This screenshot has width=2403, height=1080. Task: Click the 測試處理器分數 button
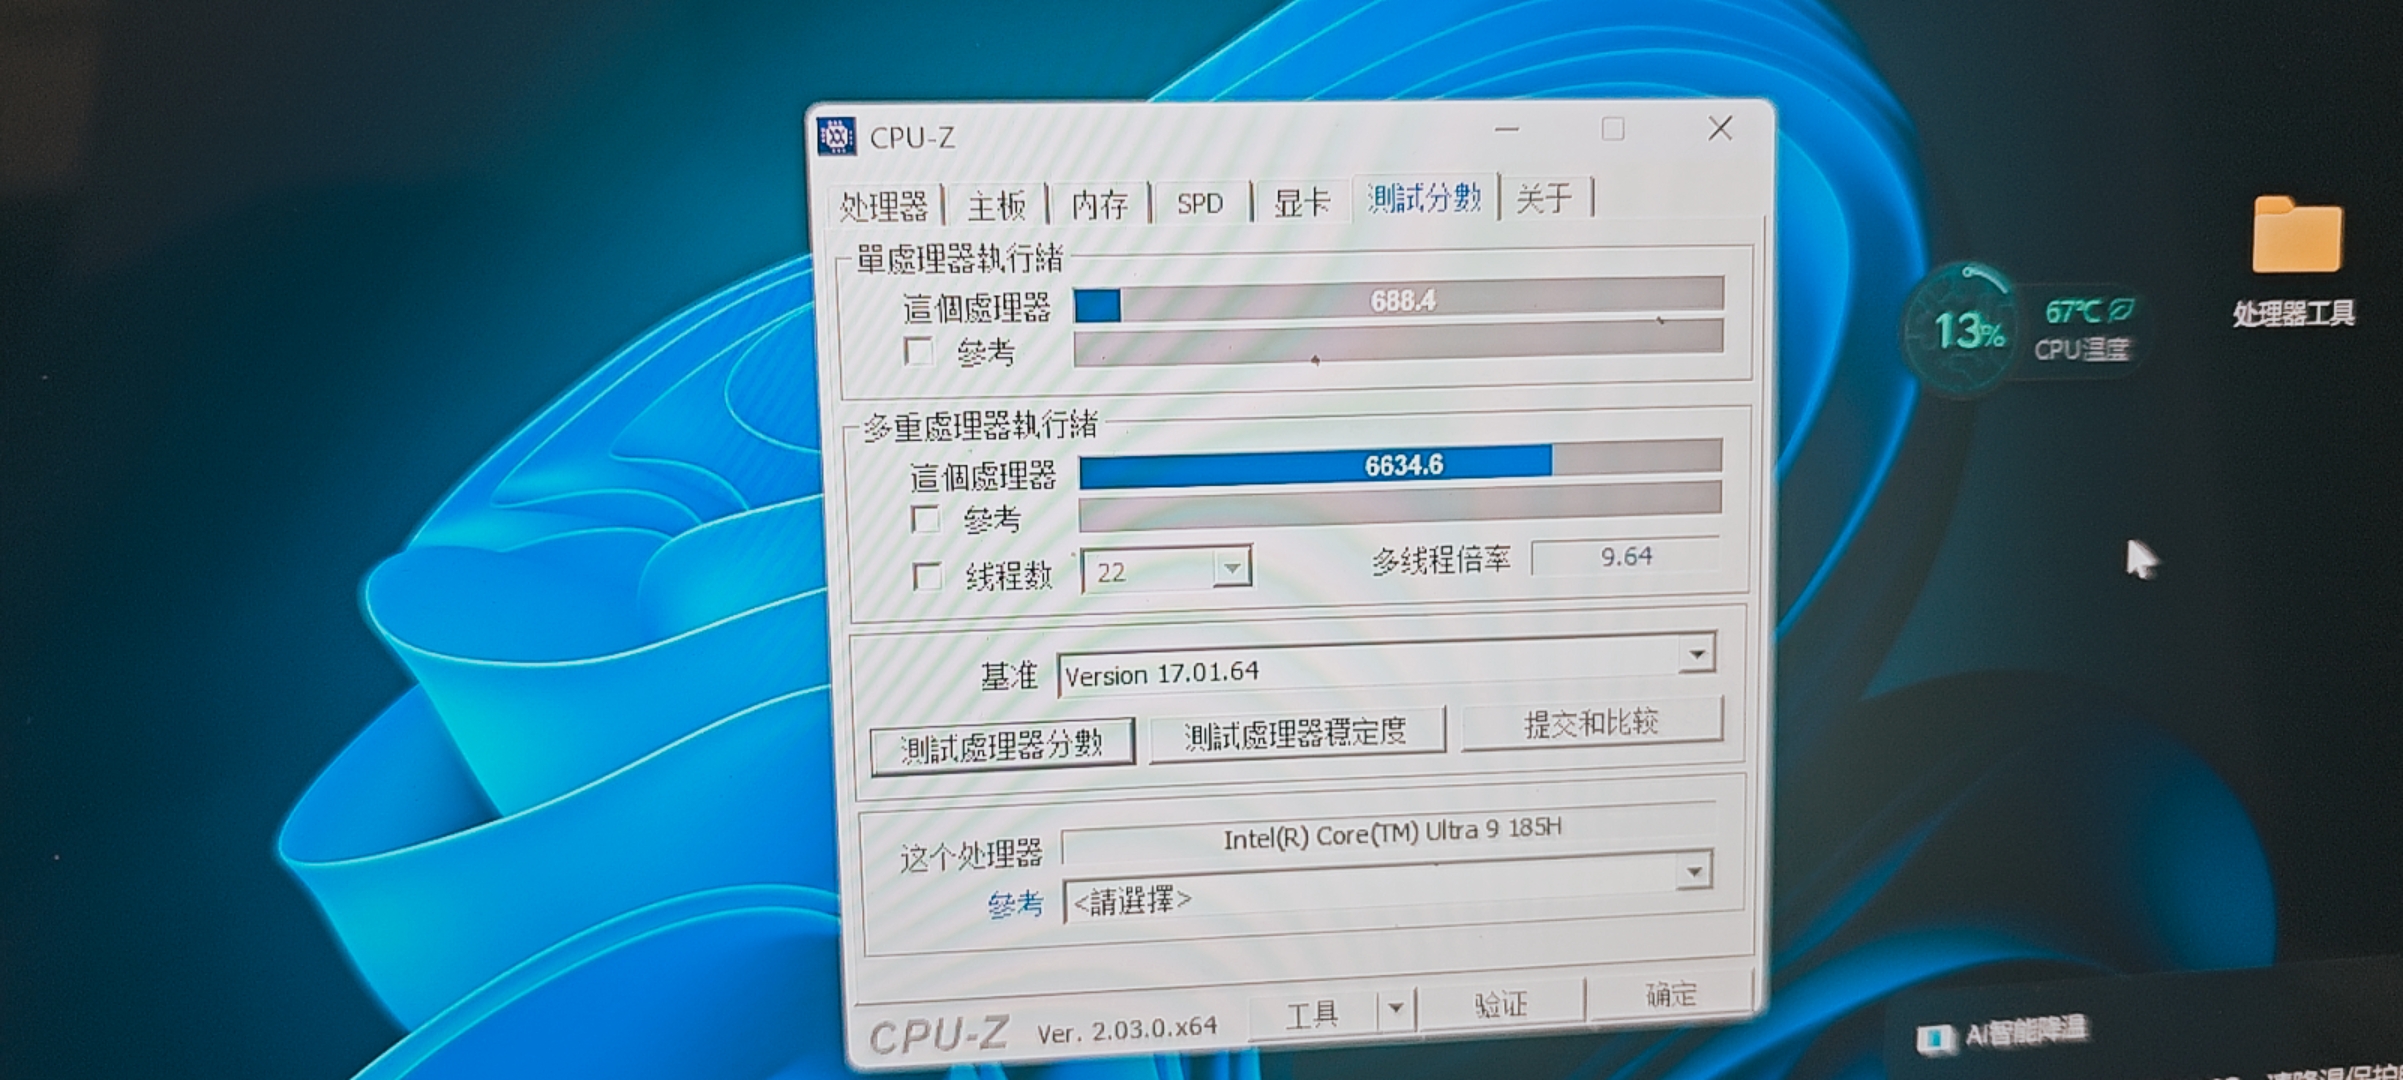point(1002,746)
